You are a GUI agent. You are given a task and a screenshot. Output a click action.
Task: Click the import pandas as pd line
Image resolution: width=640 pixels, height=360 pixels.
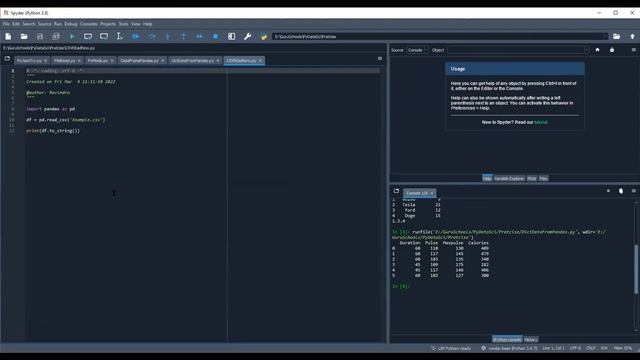(51, 109)
